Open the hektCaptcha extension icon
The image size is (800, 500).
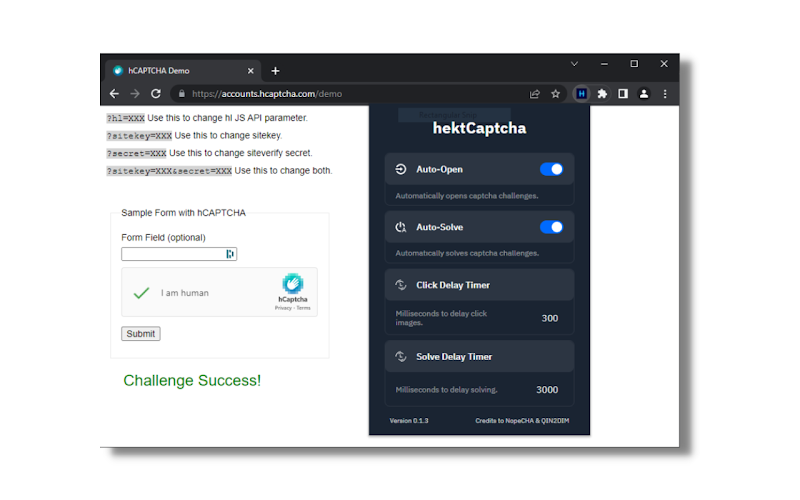point(581,94)
